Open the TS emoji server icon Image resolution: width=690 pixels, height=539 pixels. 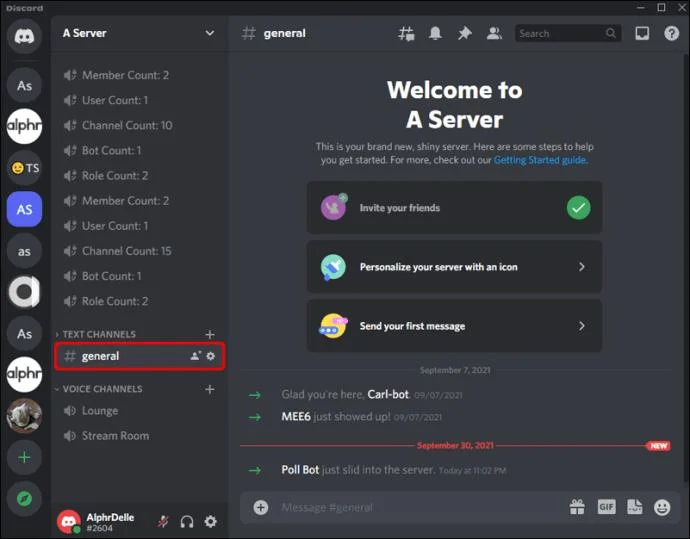[x=24, y=168]
